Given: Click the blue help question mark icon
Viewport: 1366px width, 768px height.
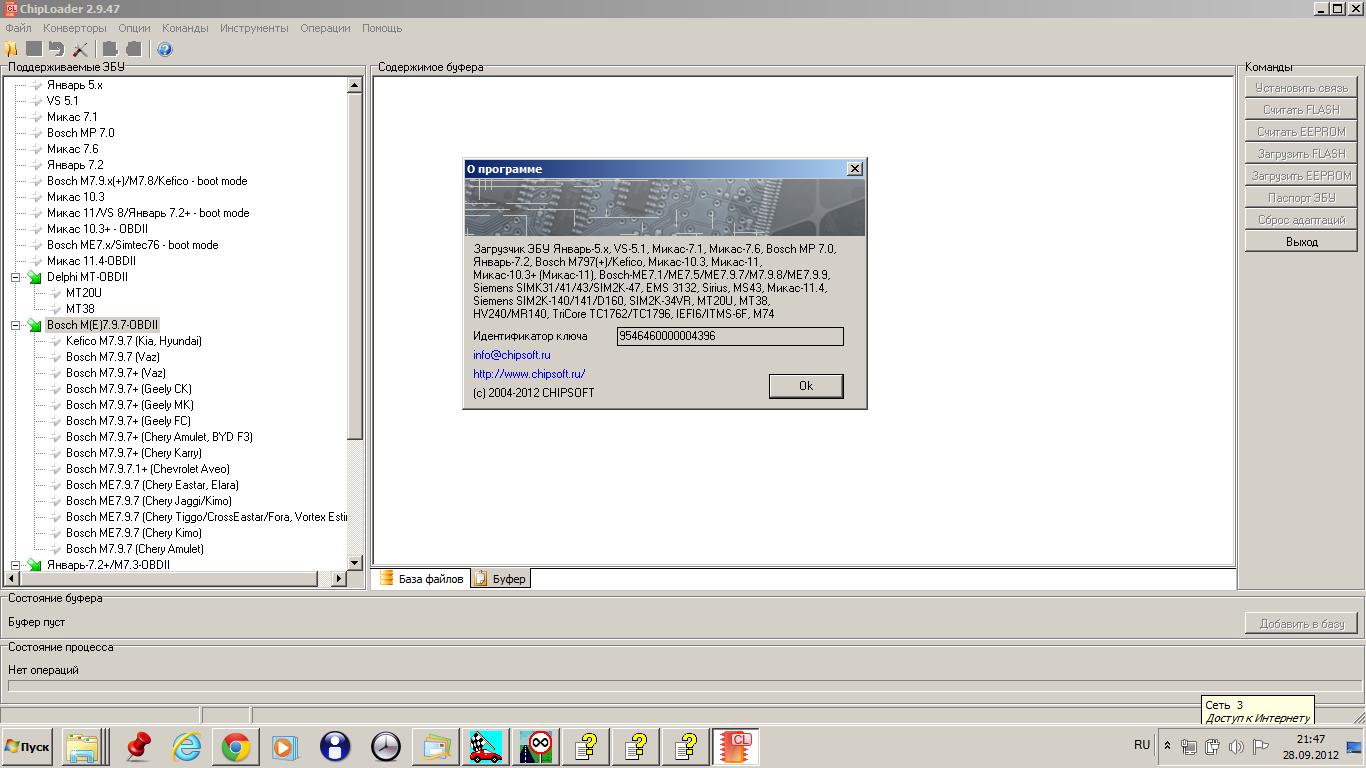Looking at the screenshot, I should pyautogui.click(x=165, y=49).
